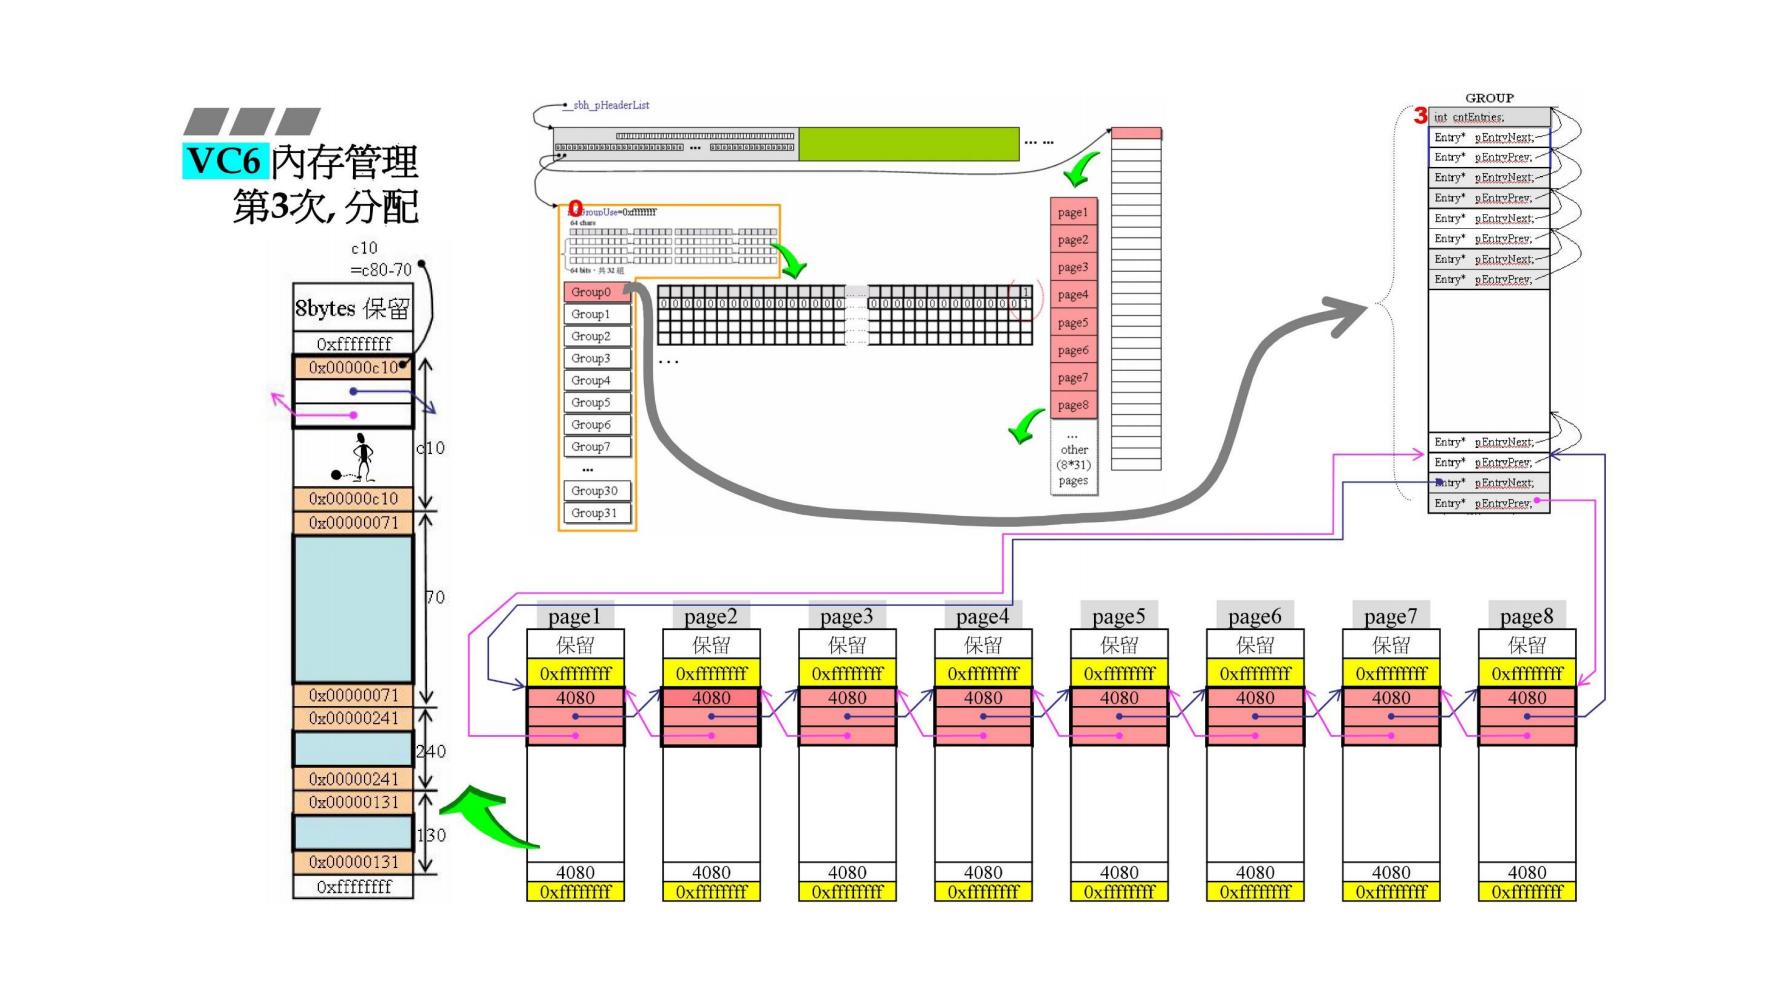Choose the Group6 box

pyautogui.click(x=597, y=424)
